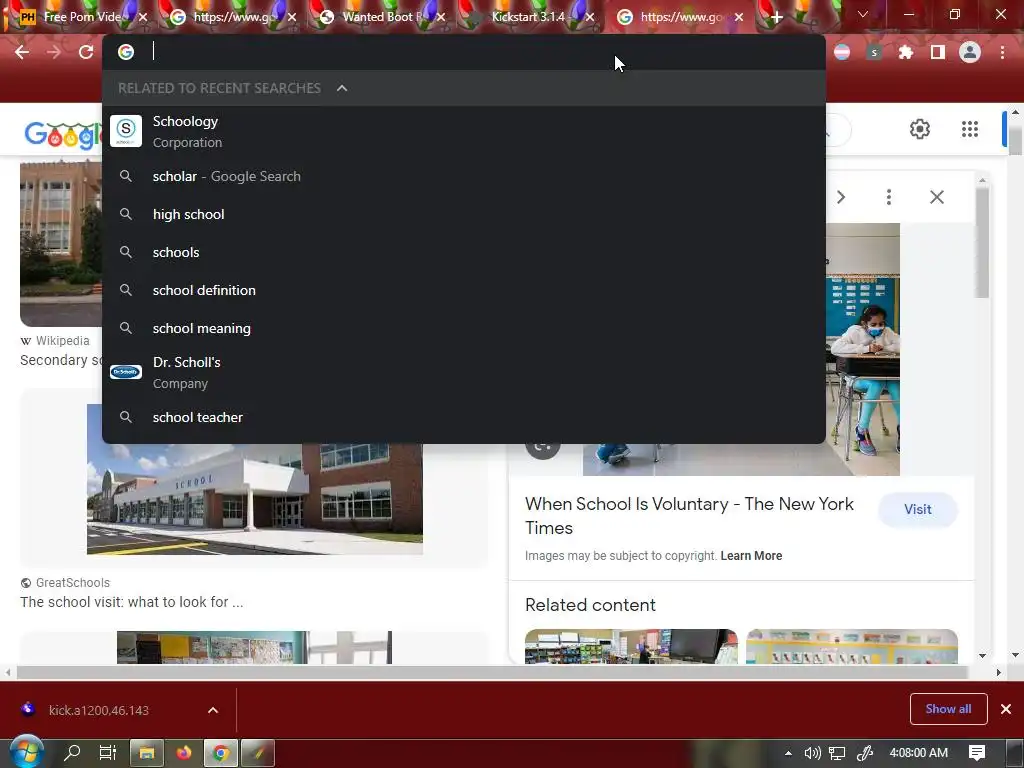Open Chrome three-dot menu
Image resolution: width=1024 pixels, height=768 pixels.
click(x=1002, y=52)
